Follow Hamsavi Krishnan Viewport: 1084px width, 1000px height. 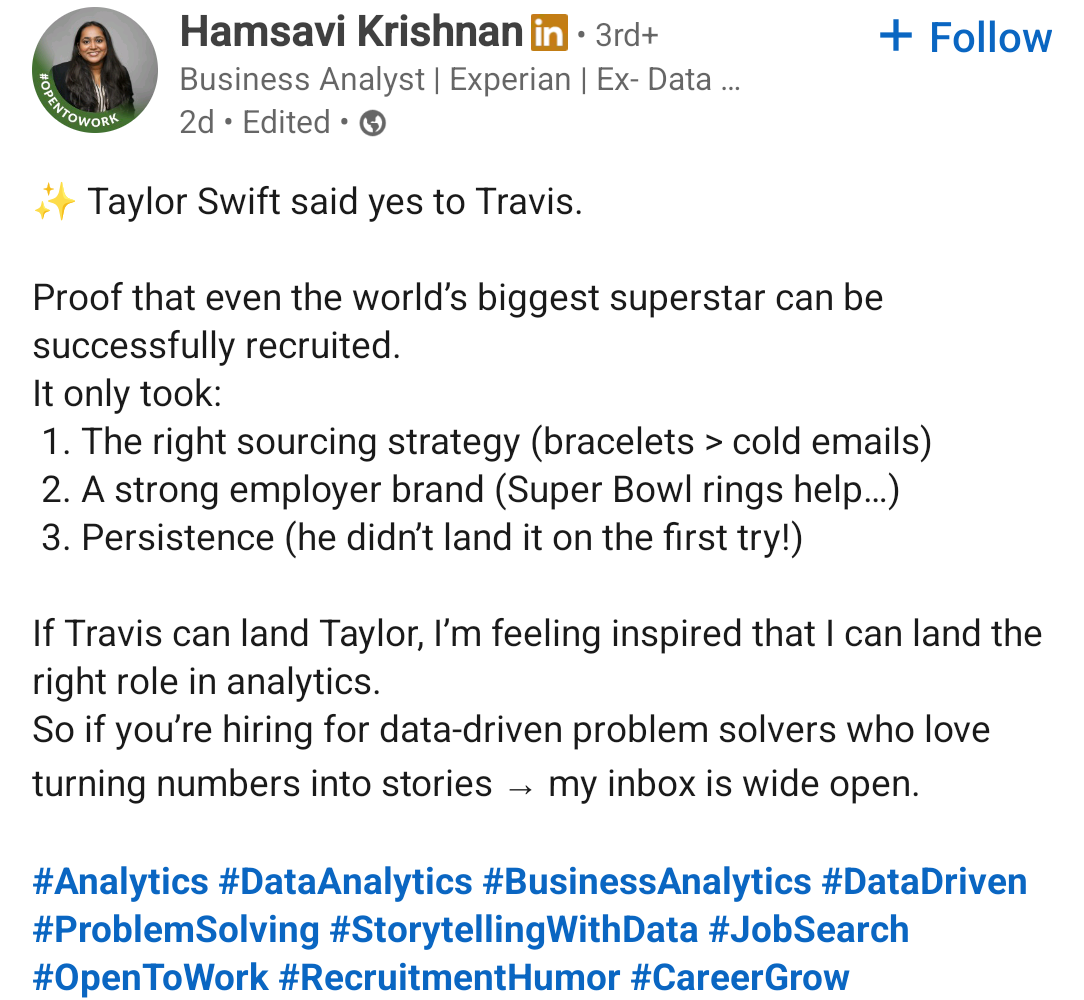click(x=966, y=37)
